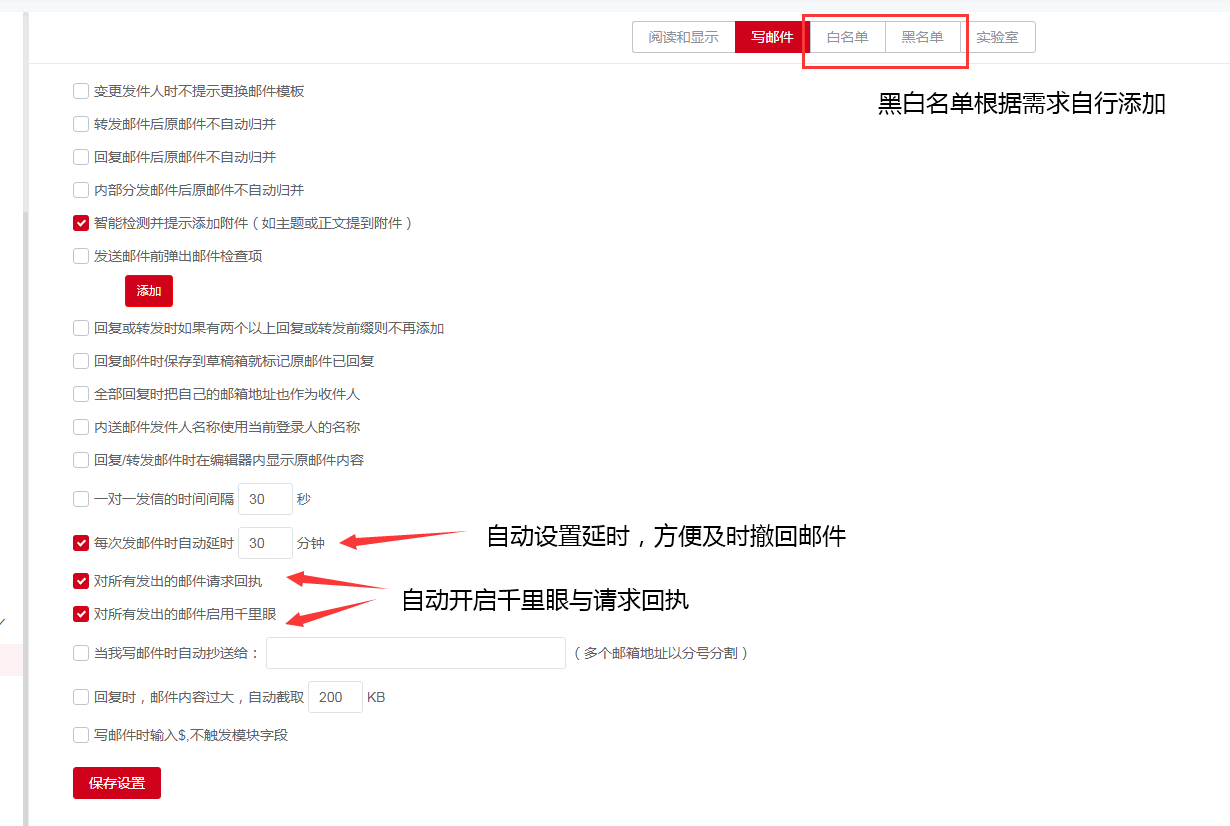
Task: Click the red 添加 button
Action: [149, 291]
